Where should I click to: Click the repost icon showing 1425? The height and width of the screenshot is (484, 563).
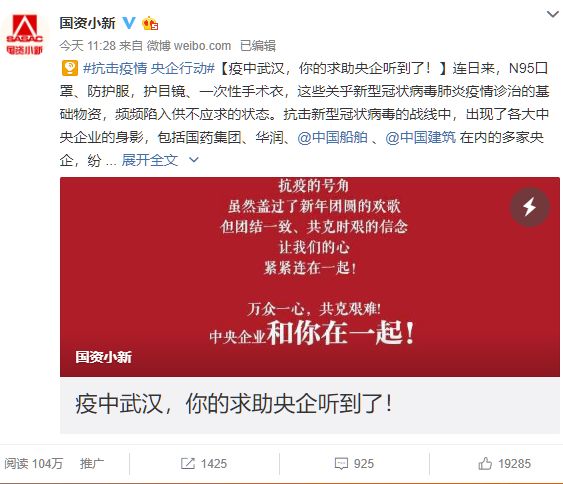(187, 464)
